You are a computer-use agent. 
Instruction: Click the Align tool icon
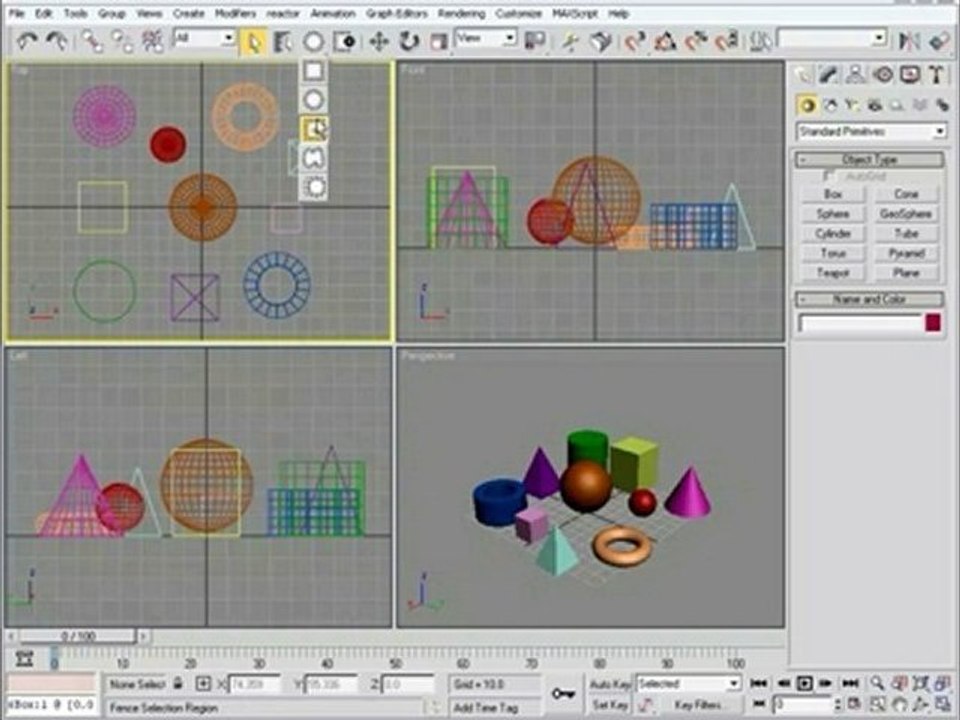(x=939, y=40)
